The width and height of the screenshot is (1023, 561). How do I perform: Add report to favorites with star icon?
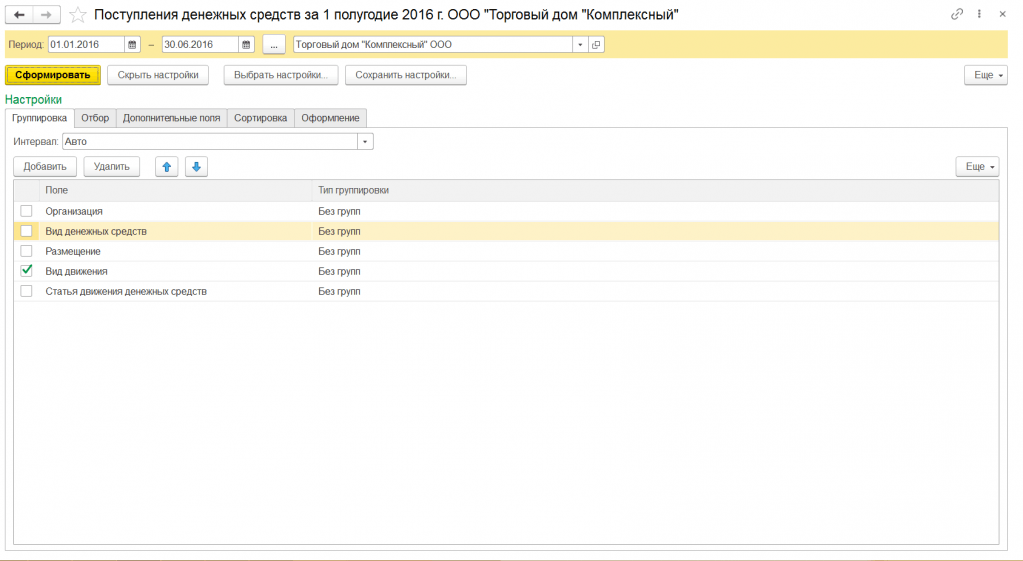click(77, 15)
